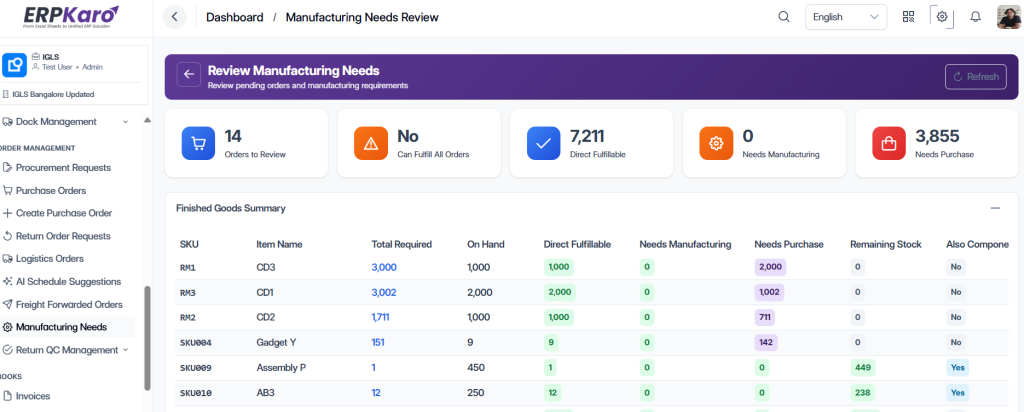Click the collapse sidebar chevron button
This screenshot has width=1024, height=412.
tap(174, 17)
